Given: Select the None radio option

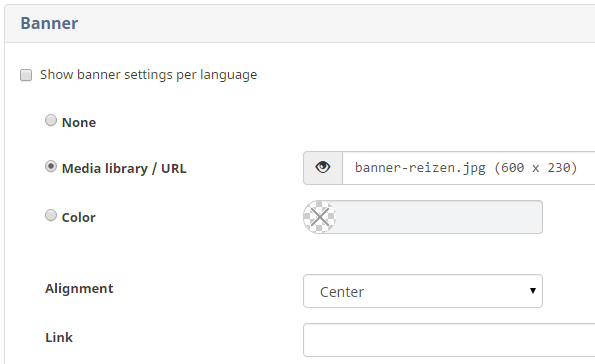Looking at the screenshot, I should tap(51, 121).
